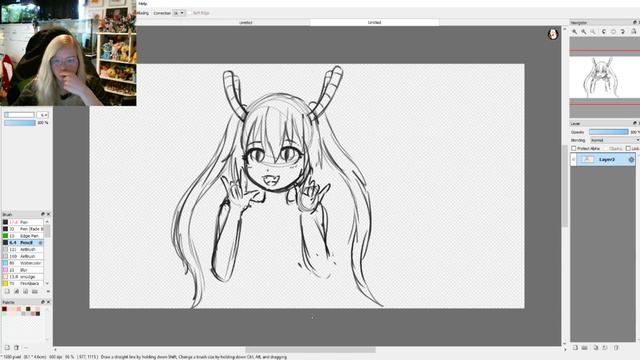The width and height of the screenshot is (640, 360).
Task: Adjust brush size slider
Action: [19, 115]
